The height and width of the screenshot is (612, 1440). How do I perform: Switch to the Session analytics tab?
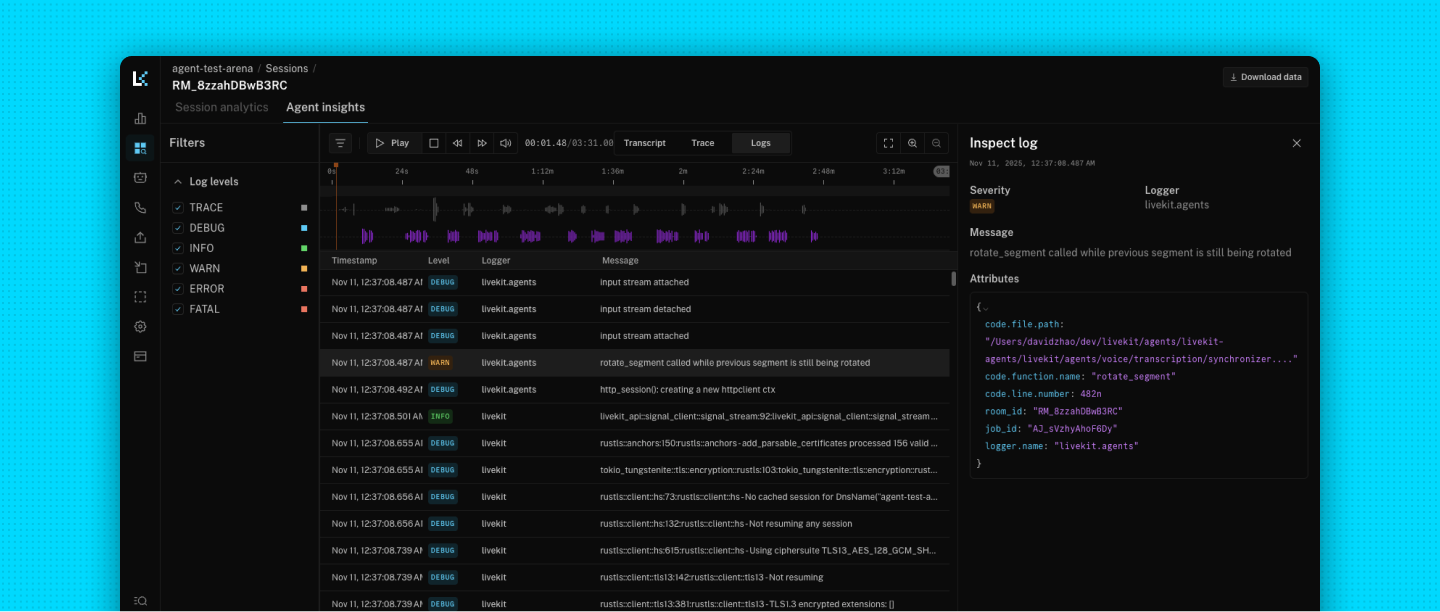click(221, 107)
